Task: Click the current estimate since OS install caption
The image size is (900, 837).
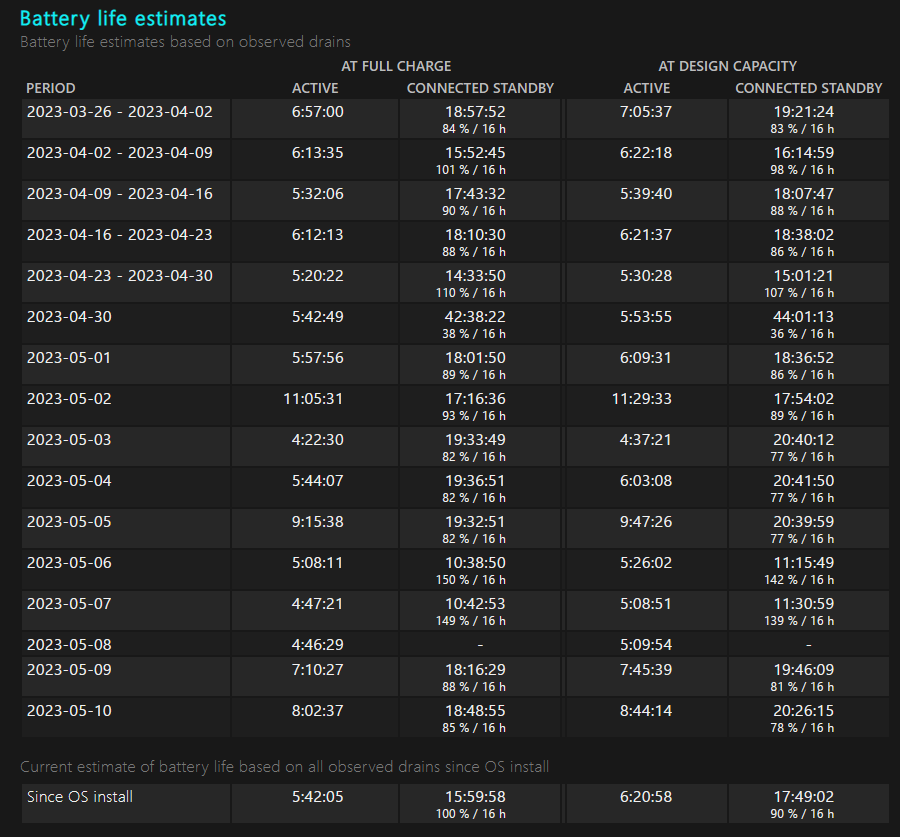Action: pyautogui.click(x=284, y=767)
